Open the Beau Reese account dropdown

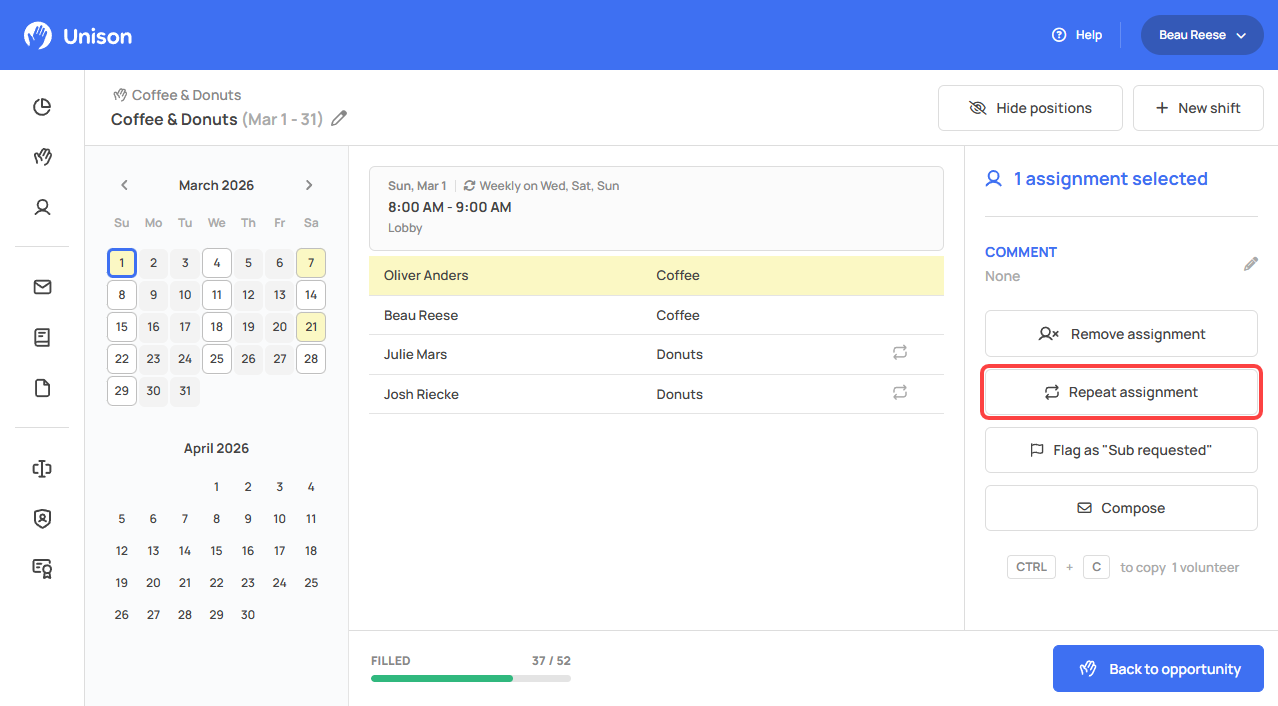point(1202,35)
